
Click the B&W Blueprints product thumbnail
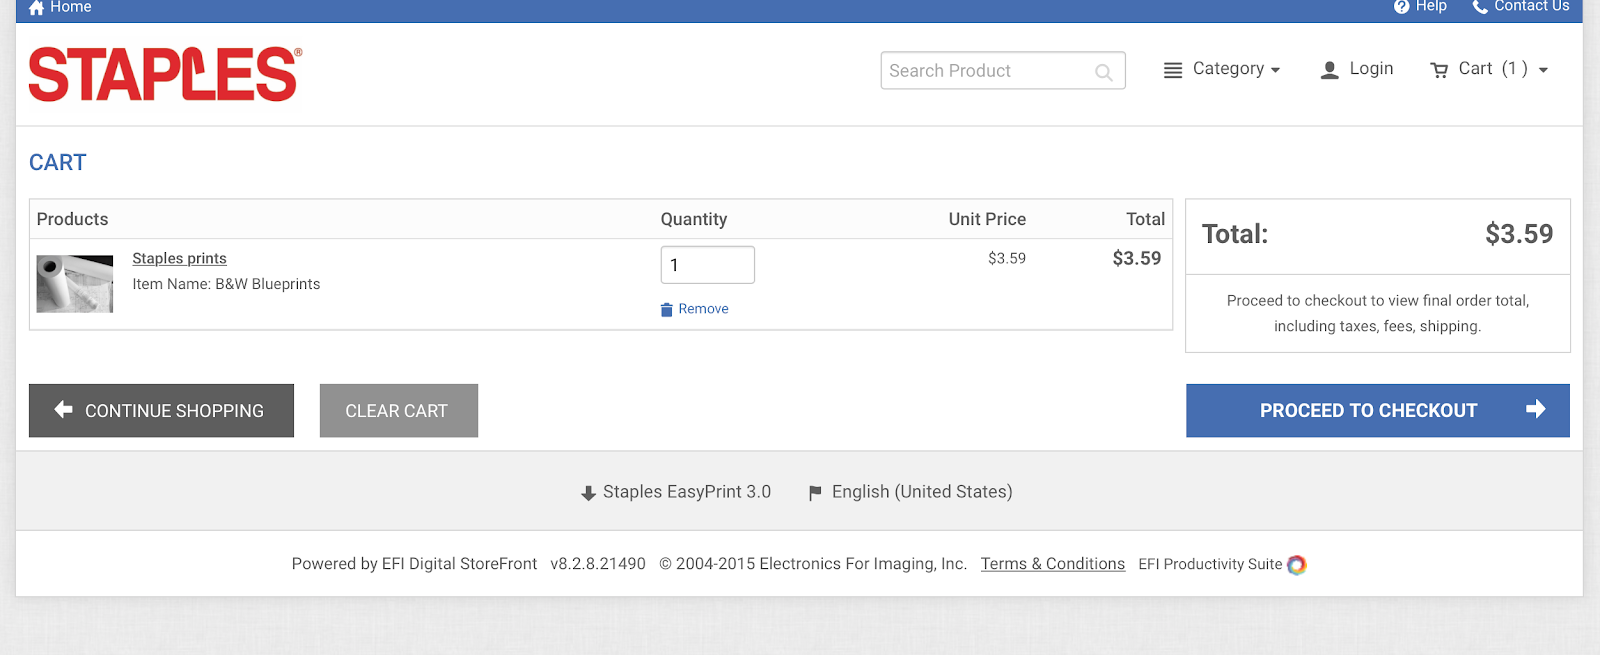75,284
